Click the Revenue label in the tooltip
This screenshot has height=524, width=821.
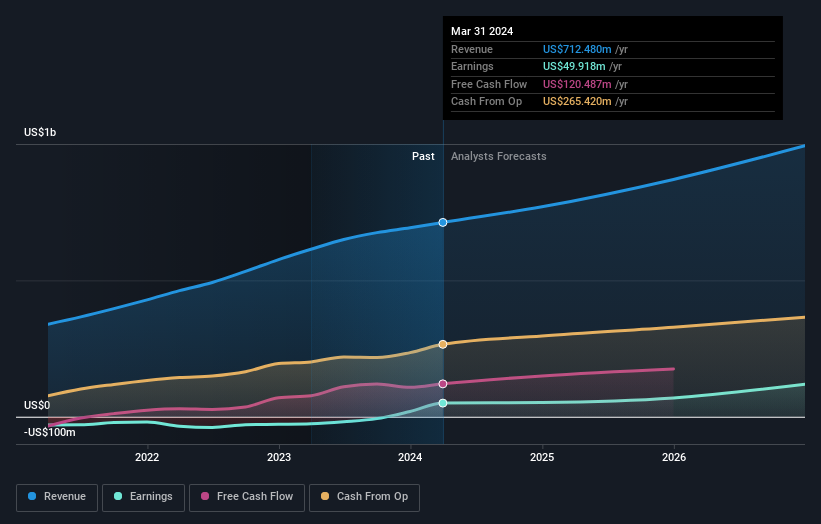pos(472,49)
